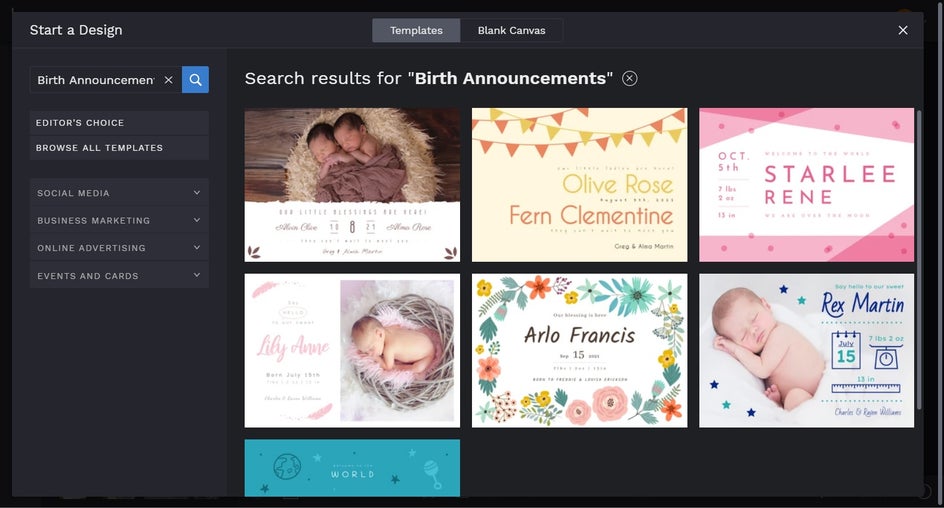The width and height of the screenshot is (944, 508).
Task: Select the teal Welcome to the World template
Action: 352,468
